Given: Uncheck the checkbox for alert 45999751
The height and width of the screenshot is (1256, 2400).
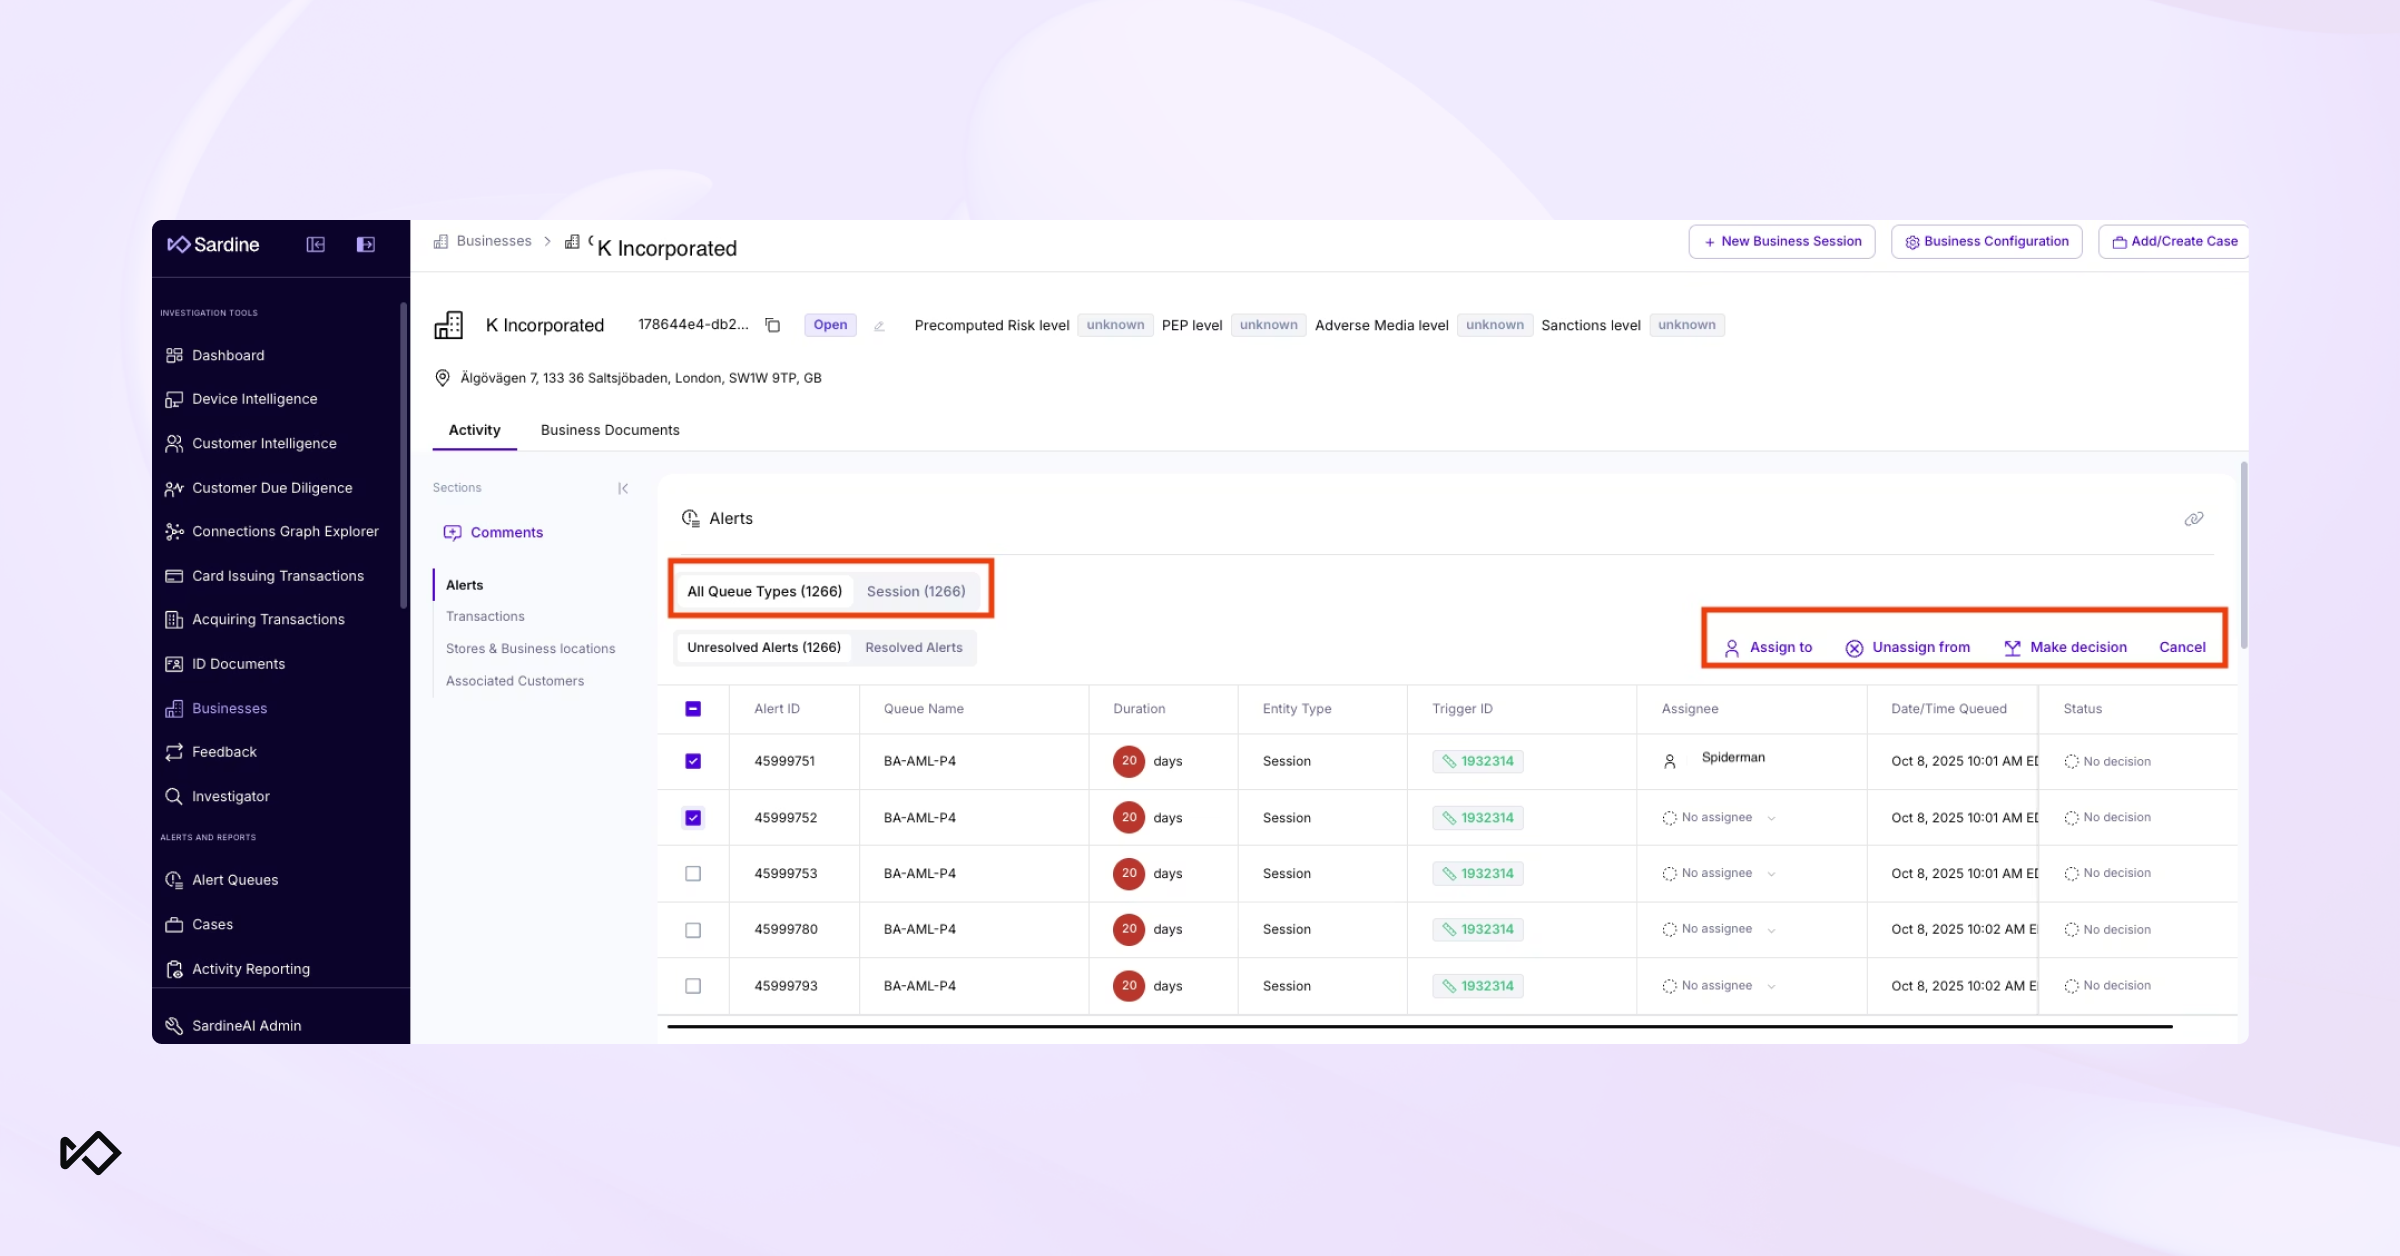Looking at the screenshot, I should pyautogui.click(x=693, y=761).
